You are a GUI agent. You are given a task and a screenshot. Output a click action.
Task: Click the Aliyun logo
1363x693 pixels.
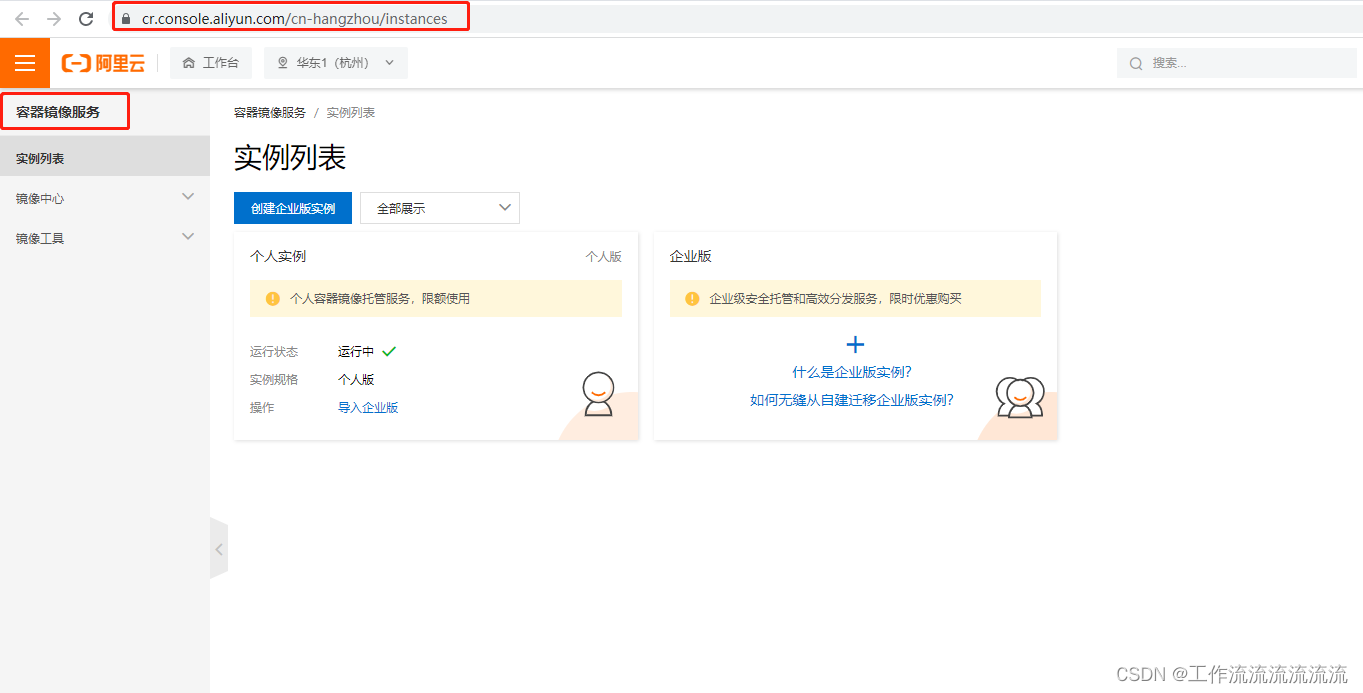click(103, 63)
